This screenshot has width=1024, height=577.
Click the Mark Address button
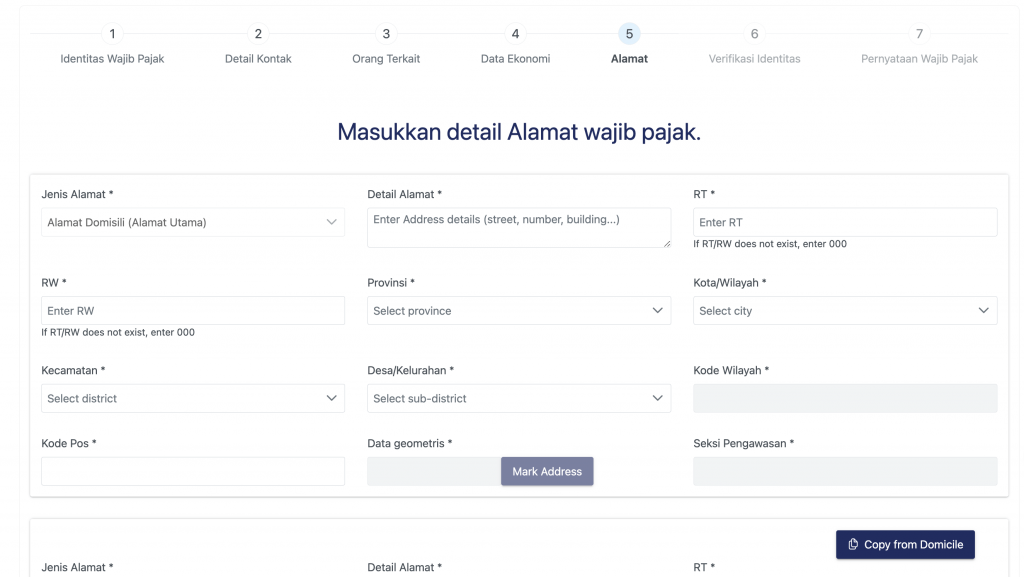point(547,471)
